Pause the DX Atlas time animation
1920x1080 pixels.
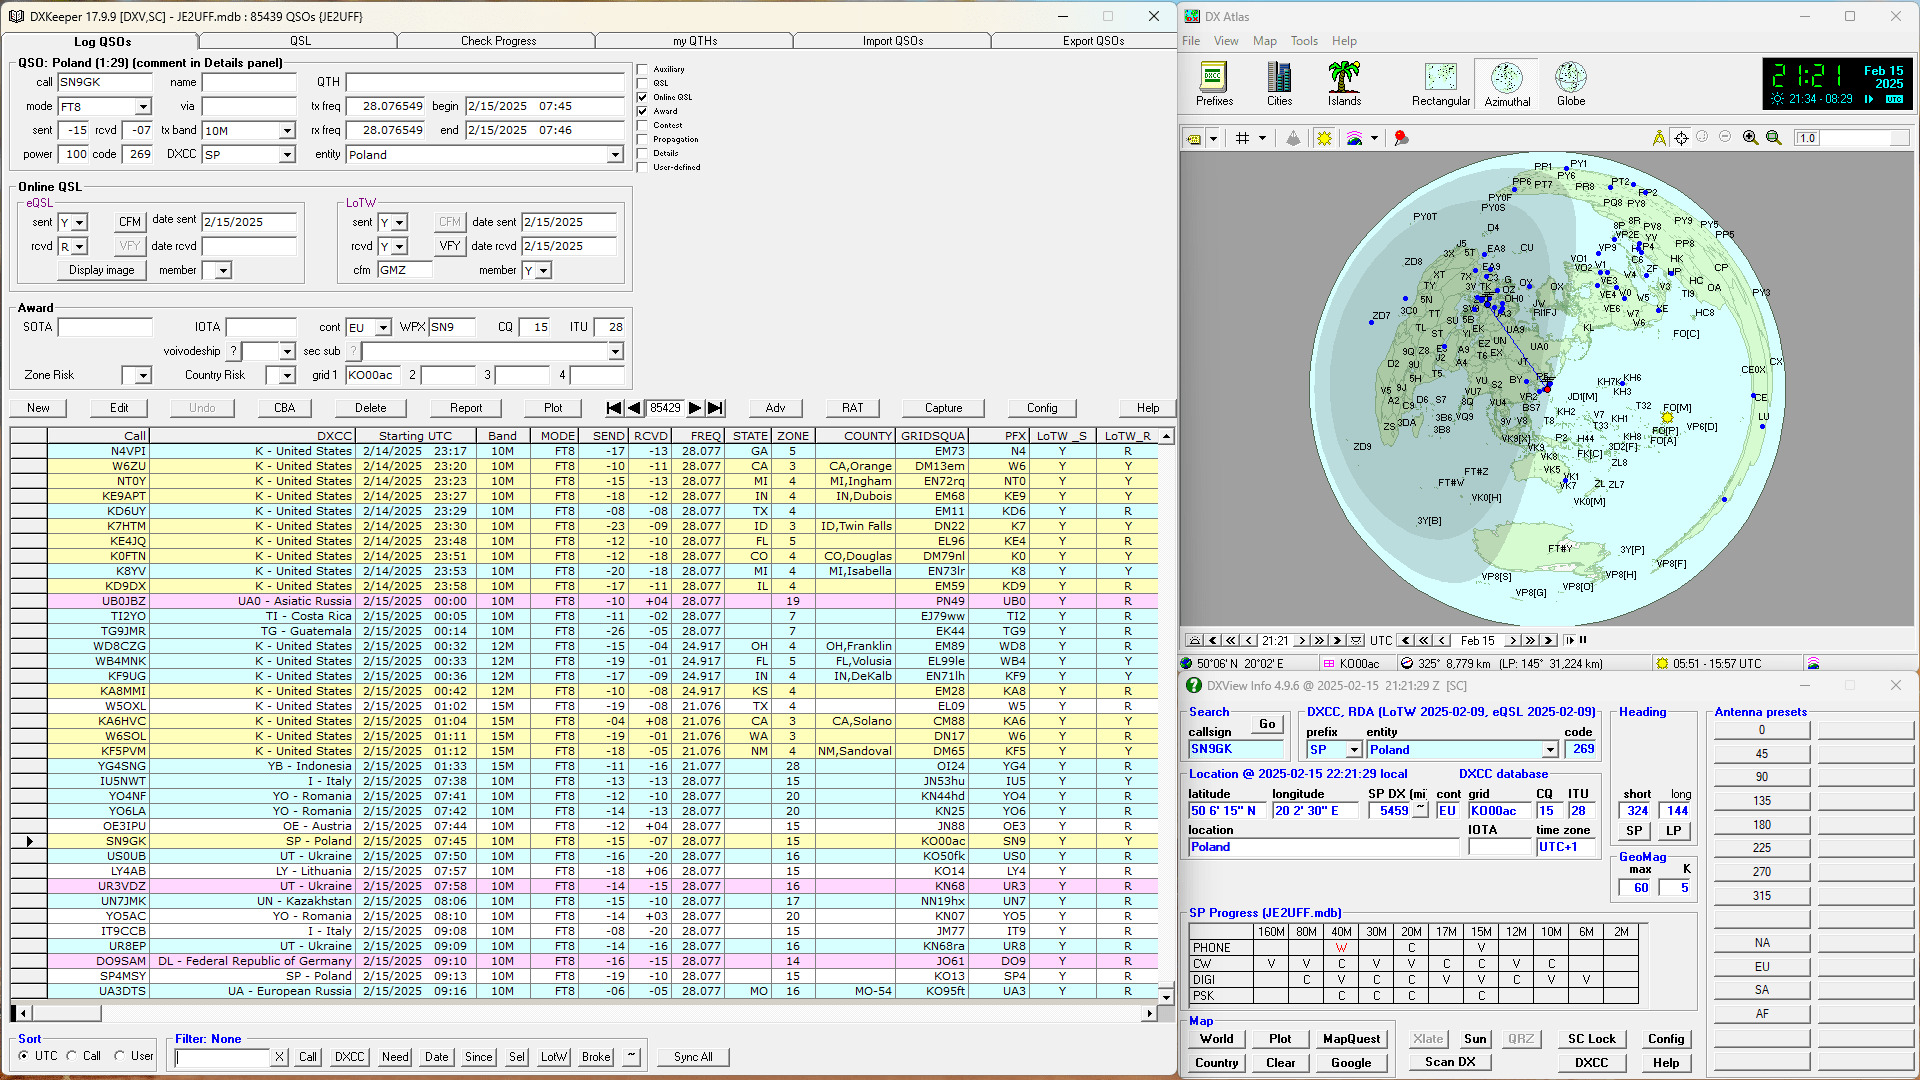1583,640
